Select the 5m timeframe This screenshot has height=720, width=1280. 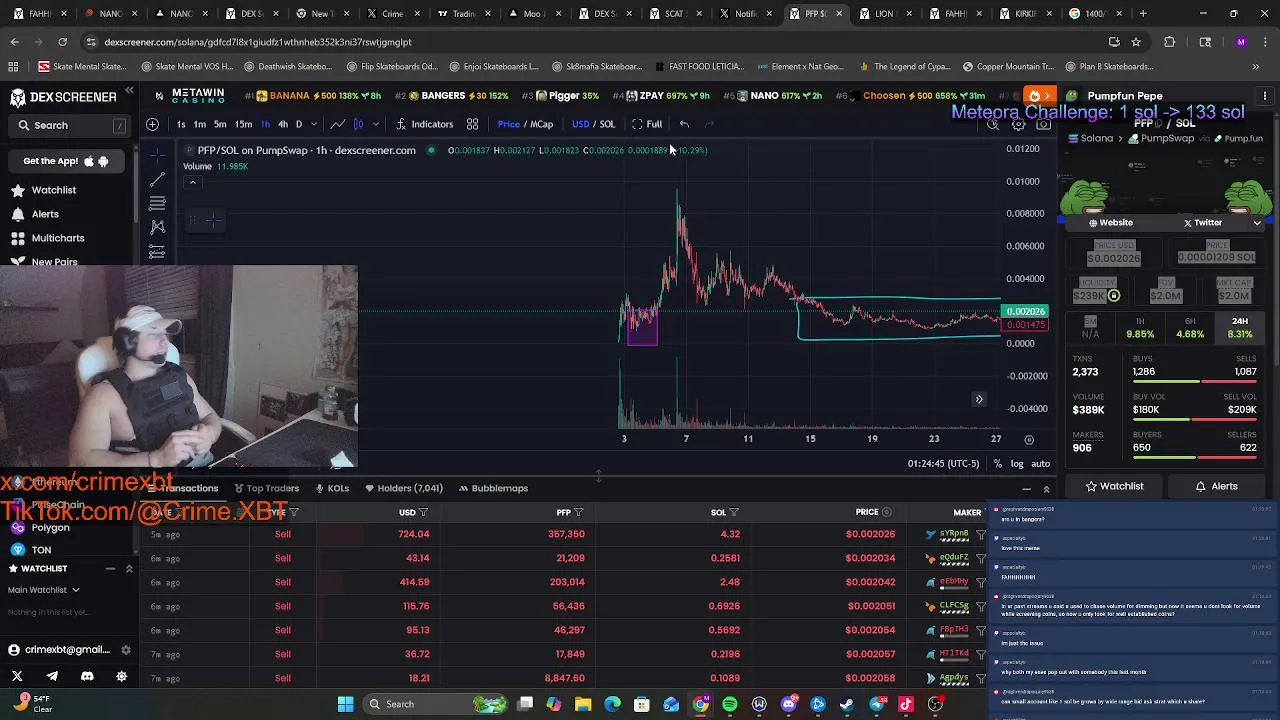(x=220, y=124)
